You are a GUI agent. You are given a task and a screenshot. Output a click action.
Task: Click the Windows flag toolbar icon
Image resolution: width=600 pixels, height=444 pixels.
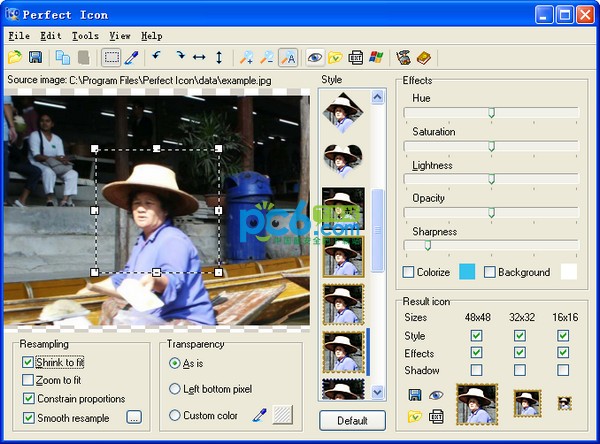click(376, 58)
